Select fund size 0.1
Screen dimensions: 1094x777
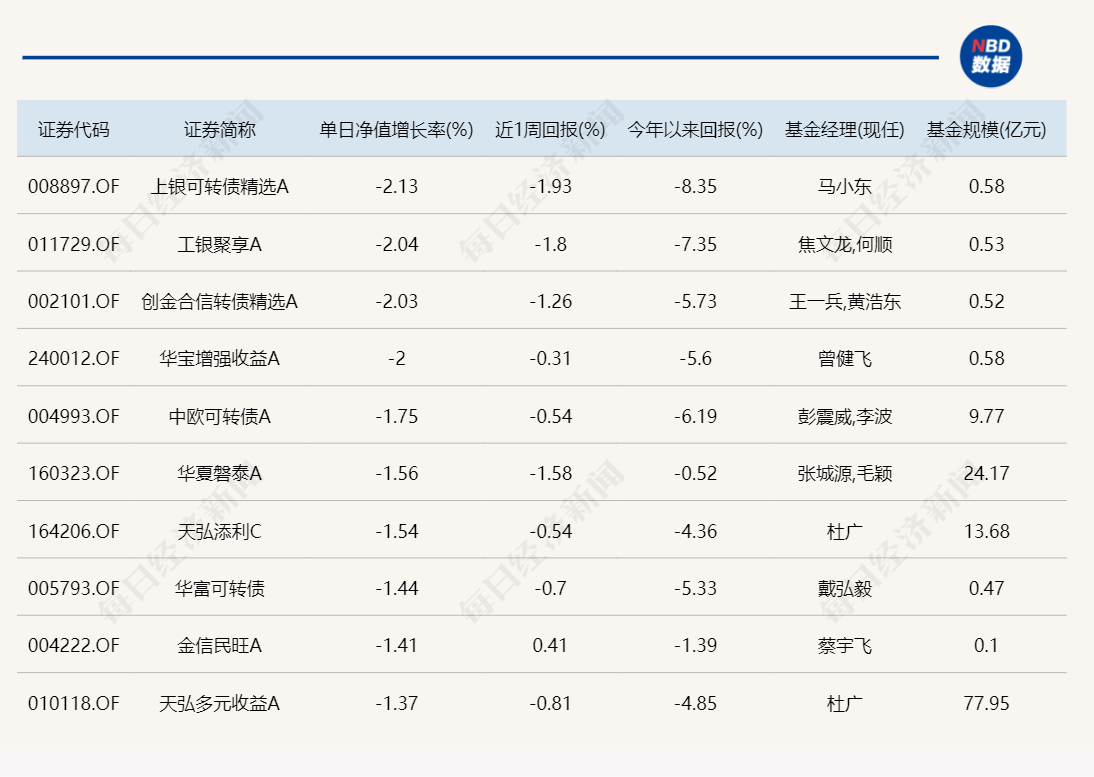click(987, 646)
